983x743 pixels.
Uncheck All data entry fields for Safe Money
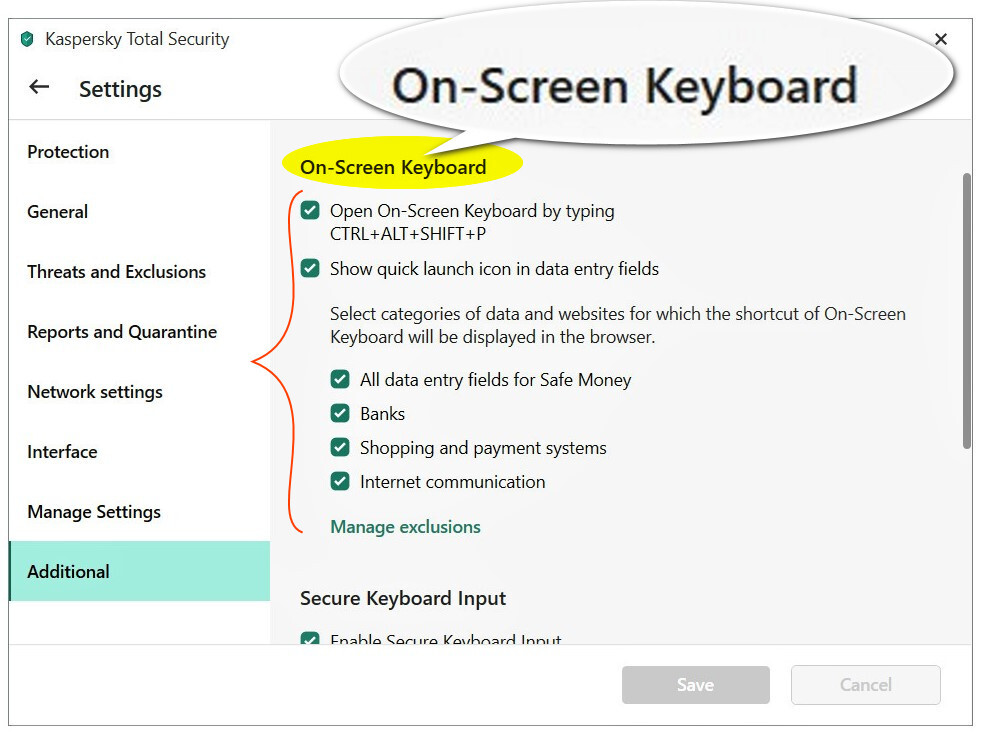340,379
